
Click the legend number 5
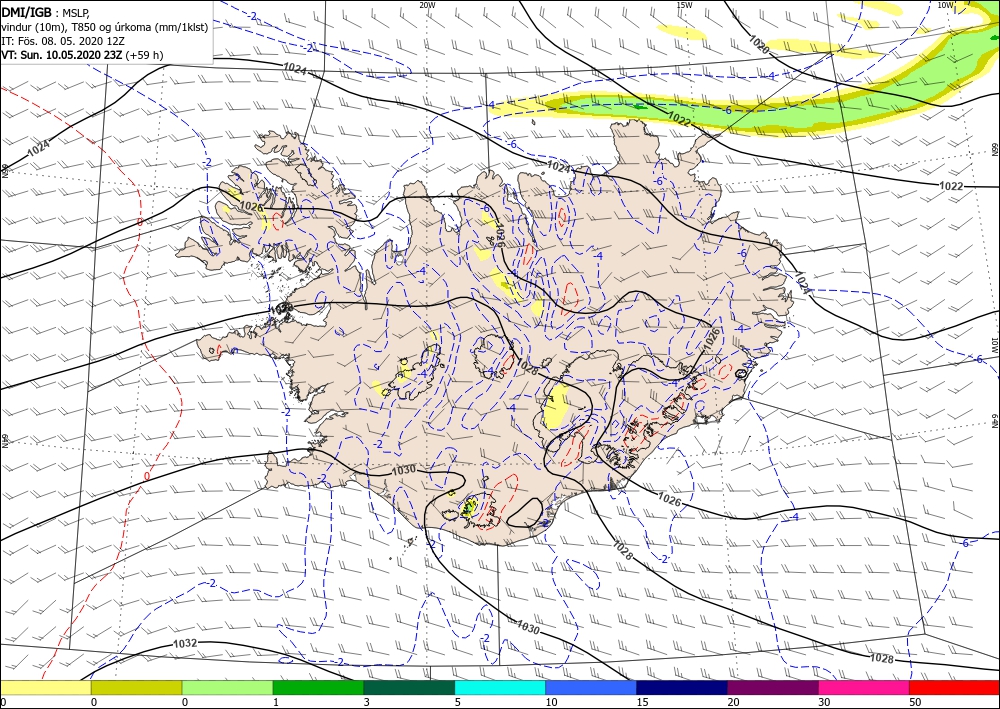pos(458,703)
